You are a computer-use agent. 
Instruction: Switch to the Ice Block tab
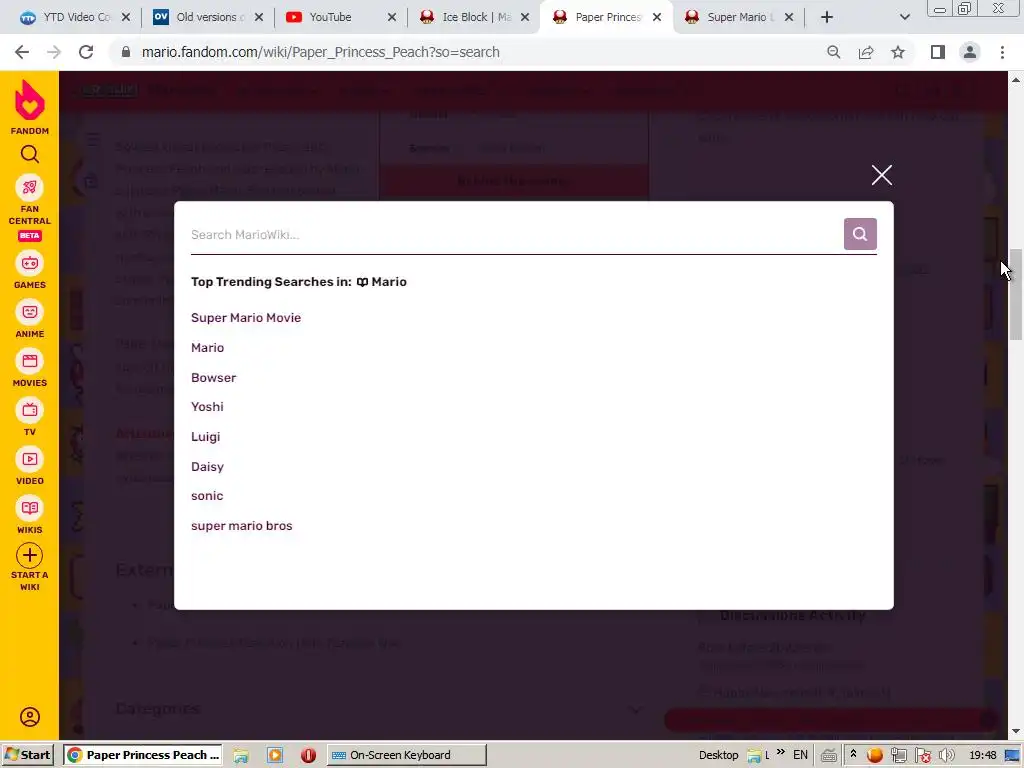click(x=473, y=17)
